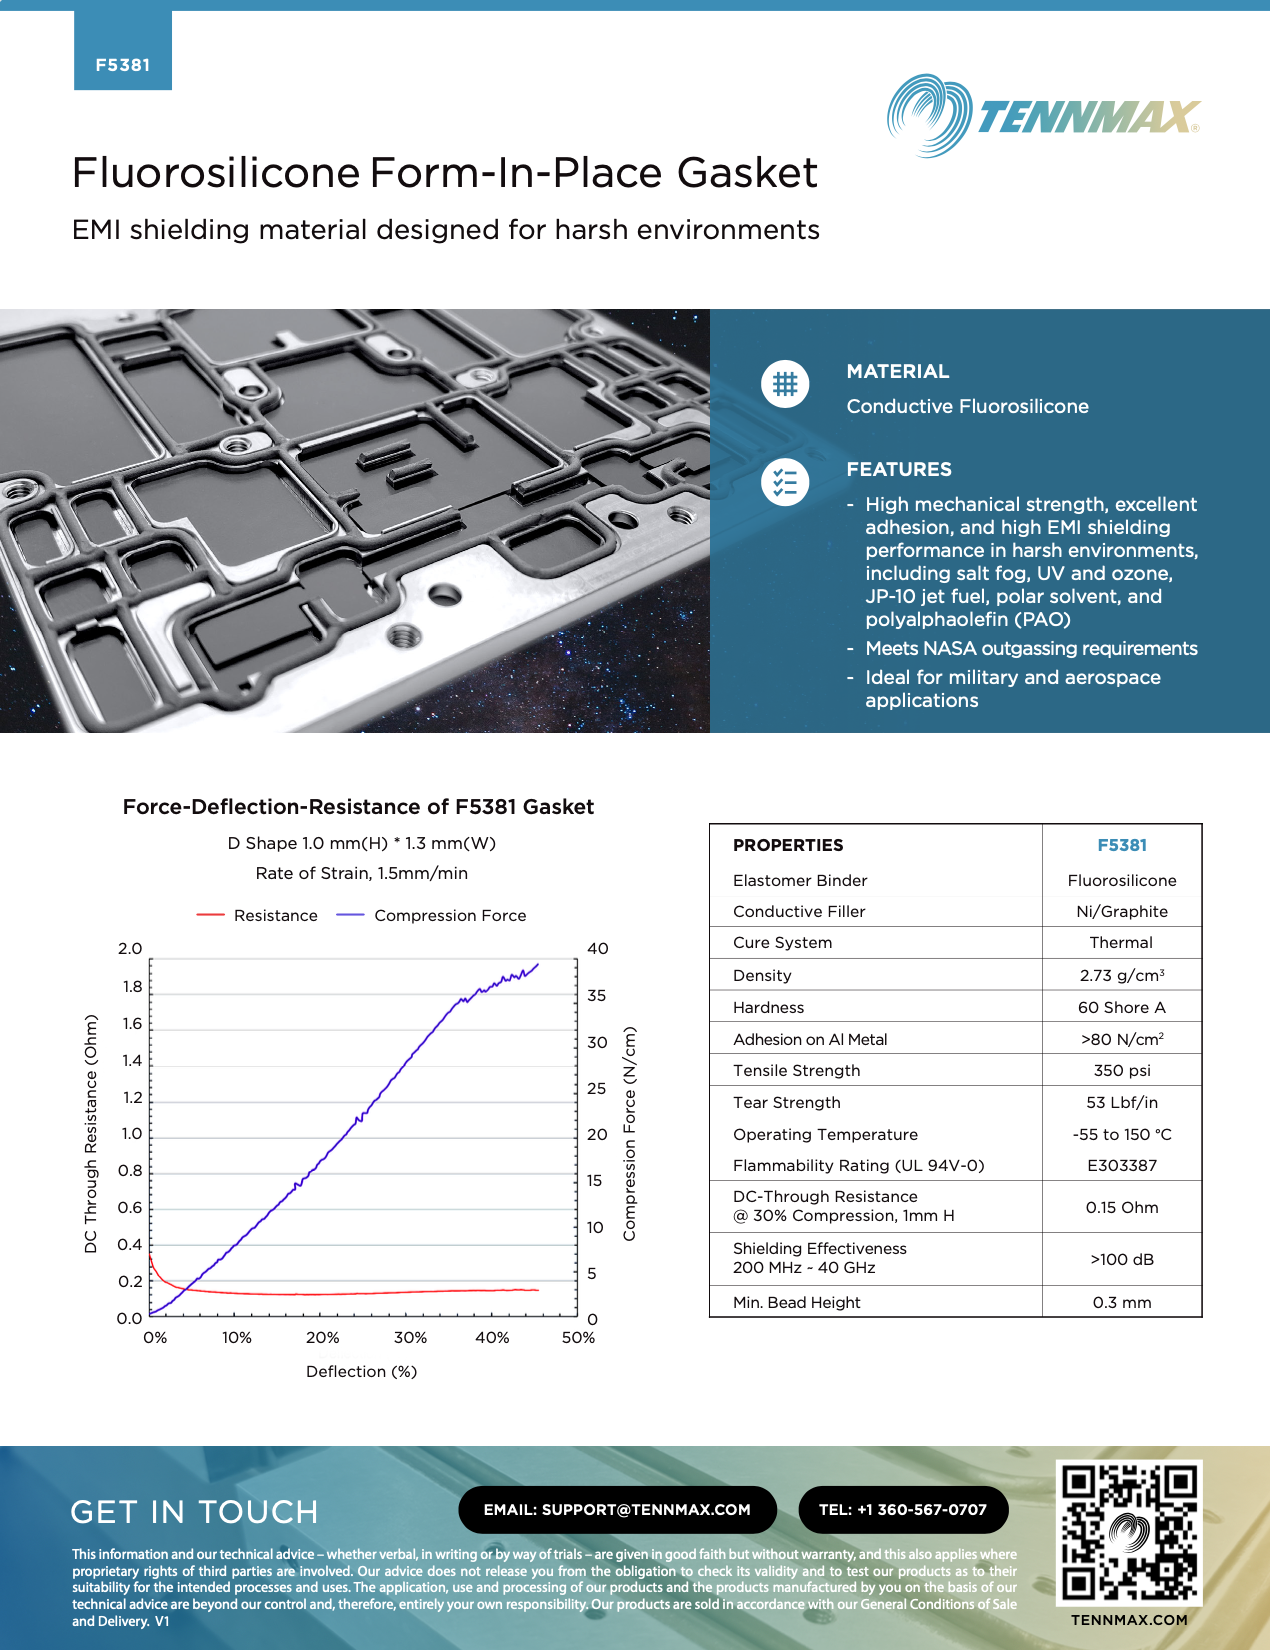Click the '0.3 mm' bead height value
Image resolution: width=1270 pixels, height=1650 pixels.
pos(1122,1303)
